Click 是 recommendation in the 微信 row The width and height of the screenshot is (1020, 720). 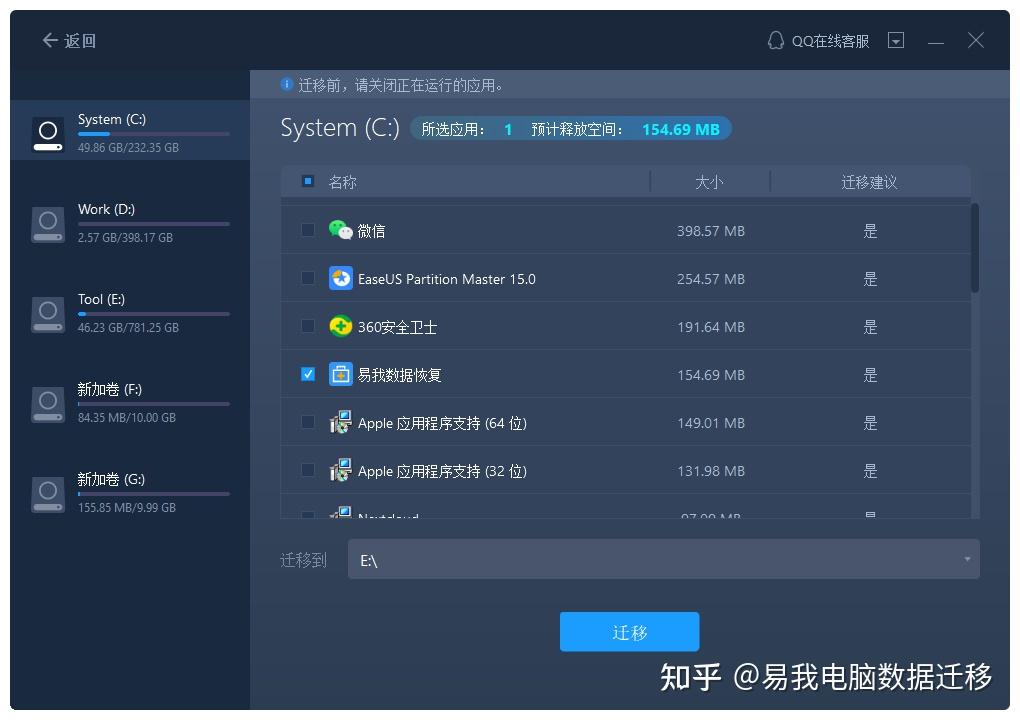(870, 231)
